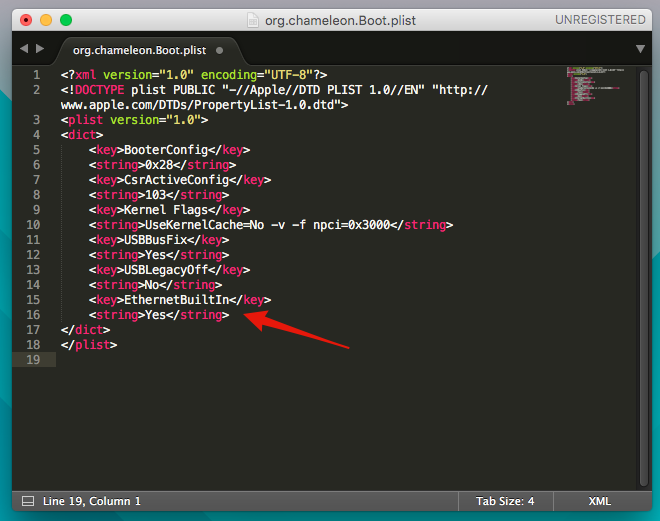This screenshot has width=660, height=521.
Task: Click the green zoom window button
Action: (66, 20)
